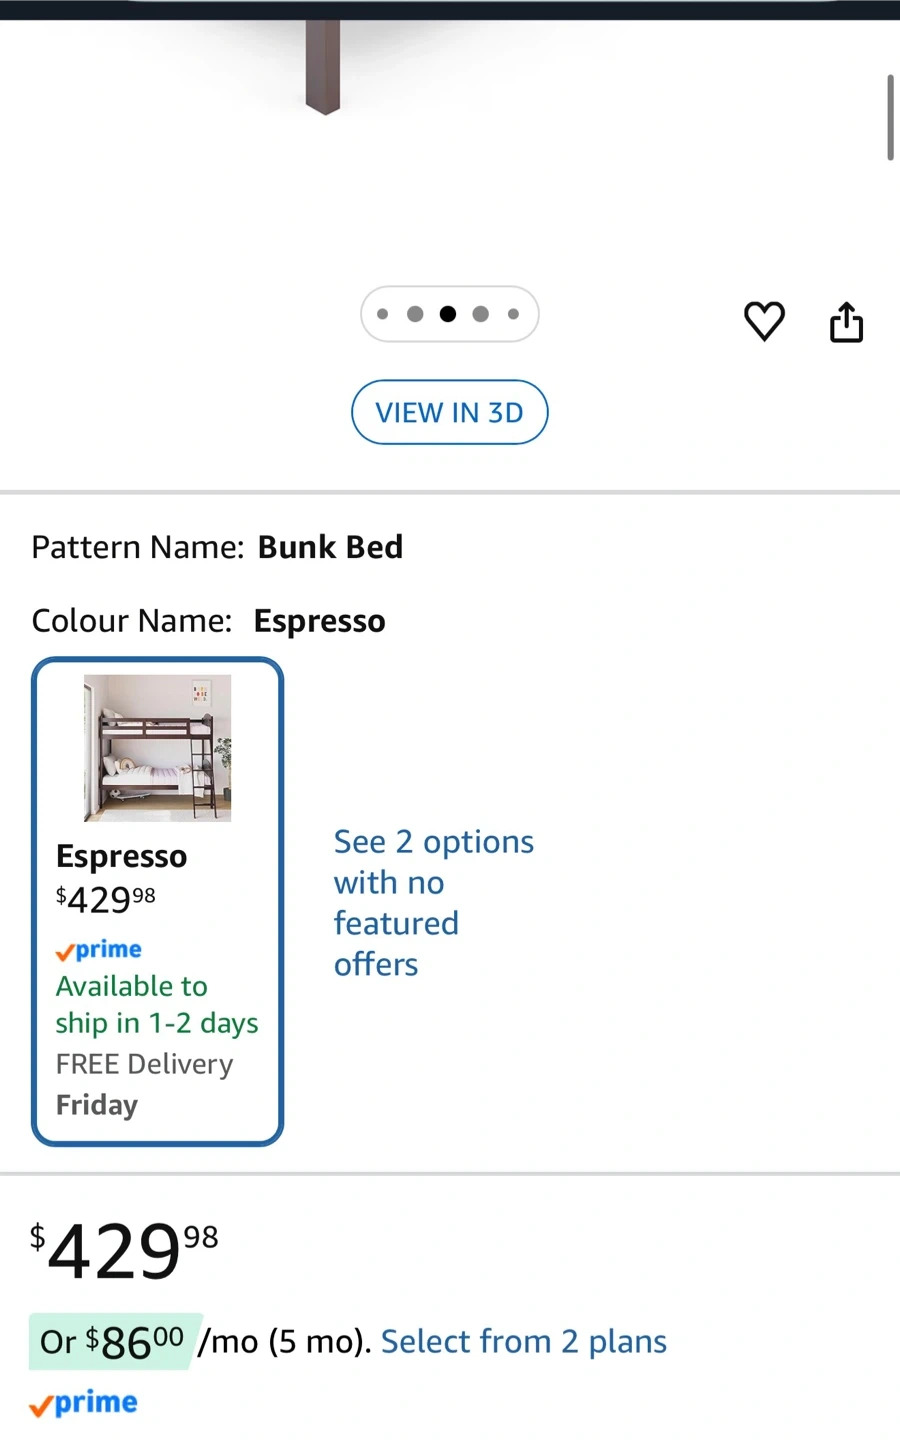Tap the Prime logo below the main price
This screenshot has height=1440, width=900.
84,1403
